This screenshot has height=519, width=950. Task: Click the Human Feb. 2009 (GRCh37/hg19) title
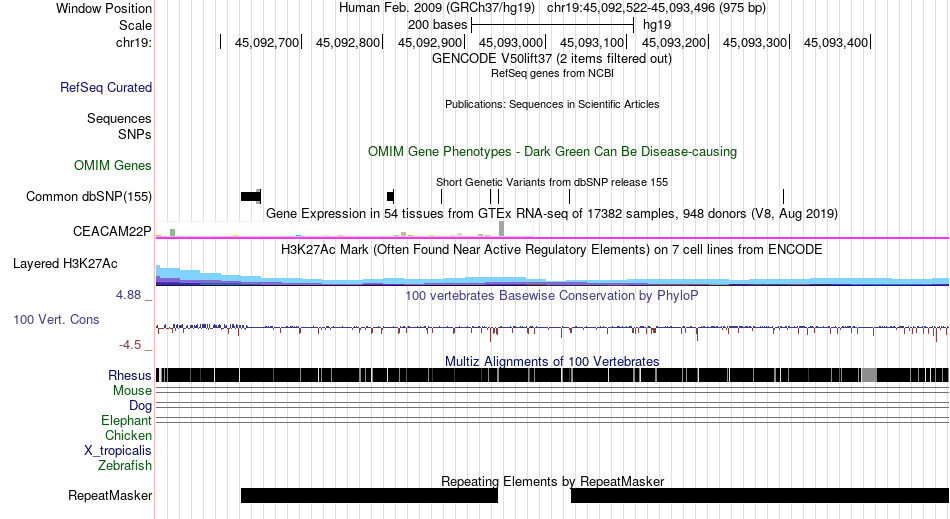pyautogui.click(x=437, y=8)
